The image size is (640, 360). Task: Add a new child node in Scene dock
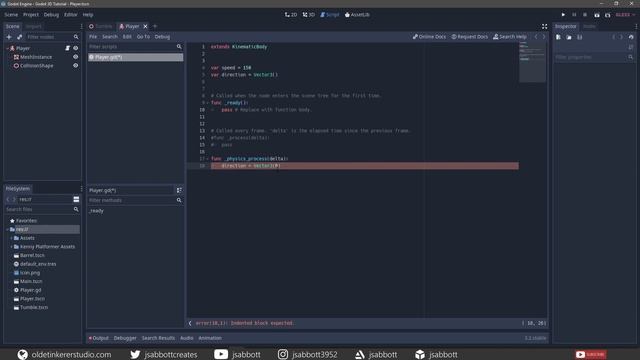9,37
